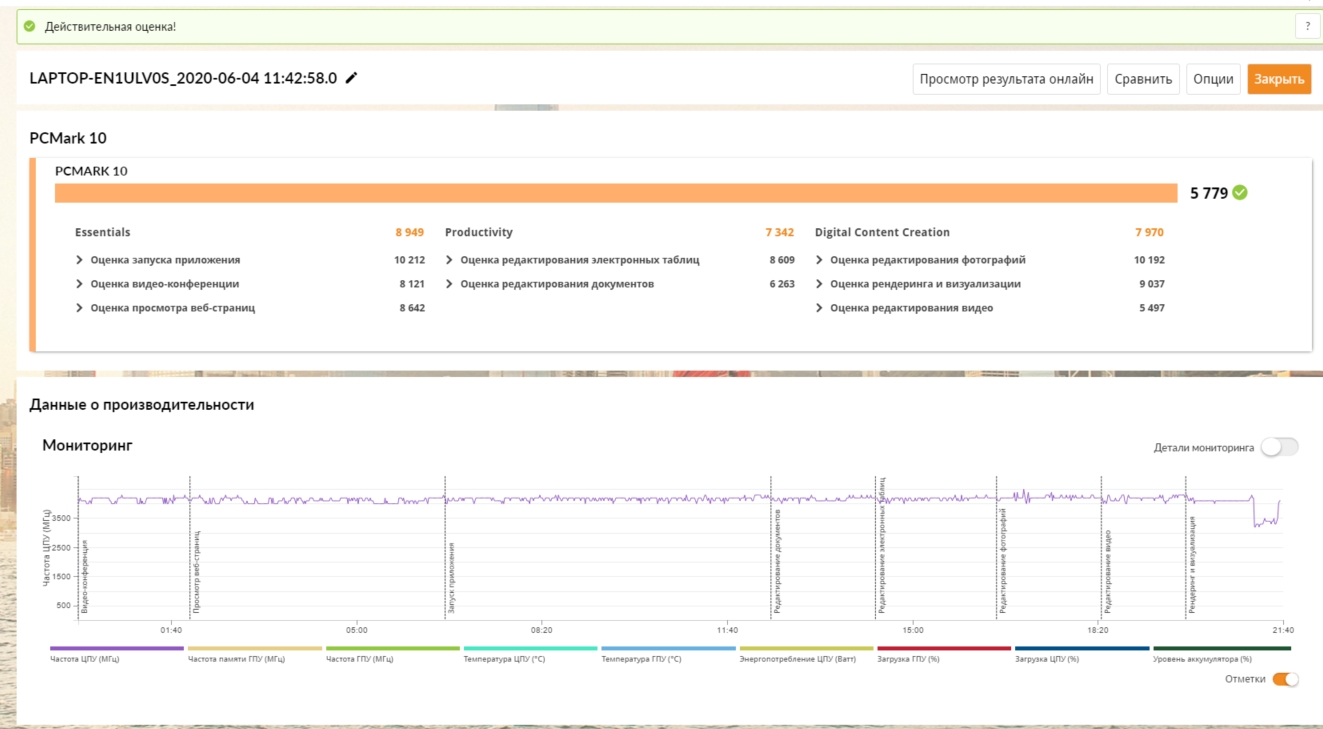Click the Просмотр результата онлайн button
The height and width of the screenshot is (729, 1323).
(1007, 79)
